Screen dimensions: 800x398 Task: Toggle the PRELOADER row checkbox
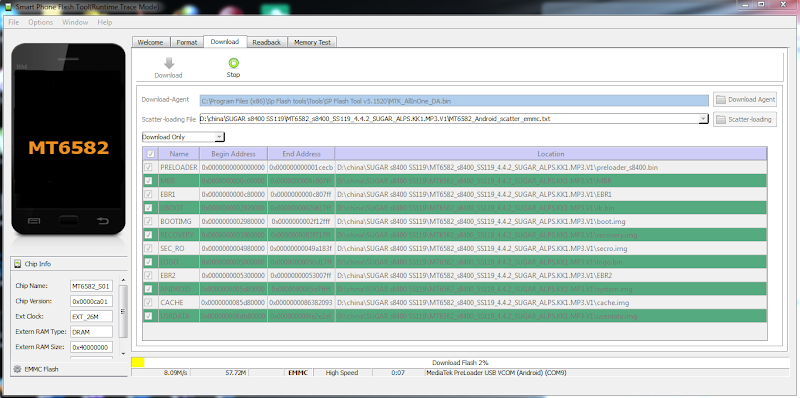click(x=148, y=167)
